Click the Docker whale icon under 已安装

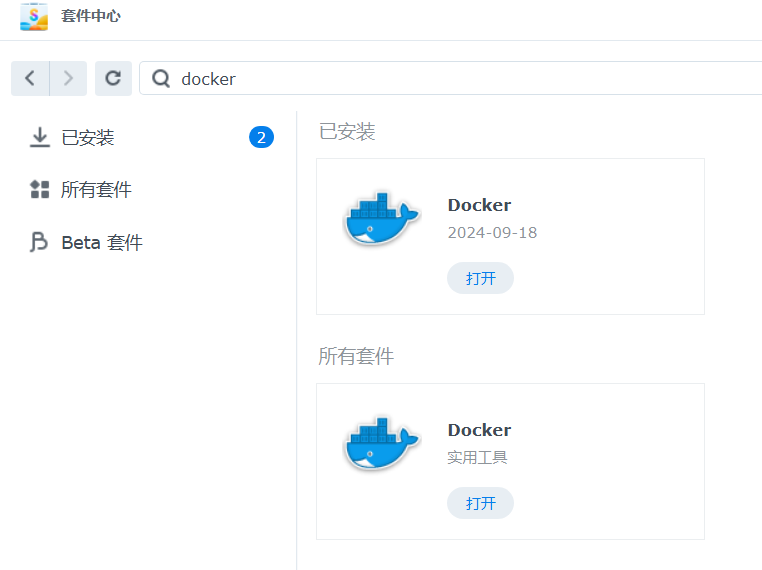click(x=381, y=218)
